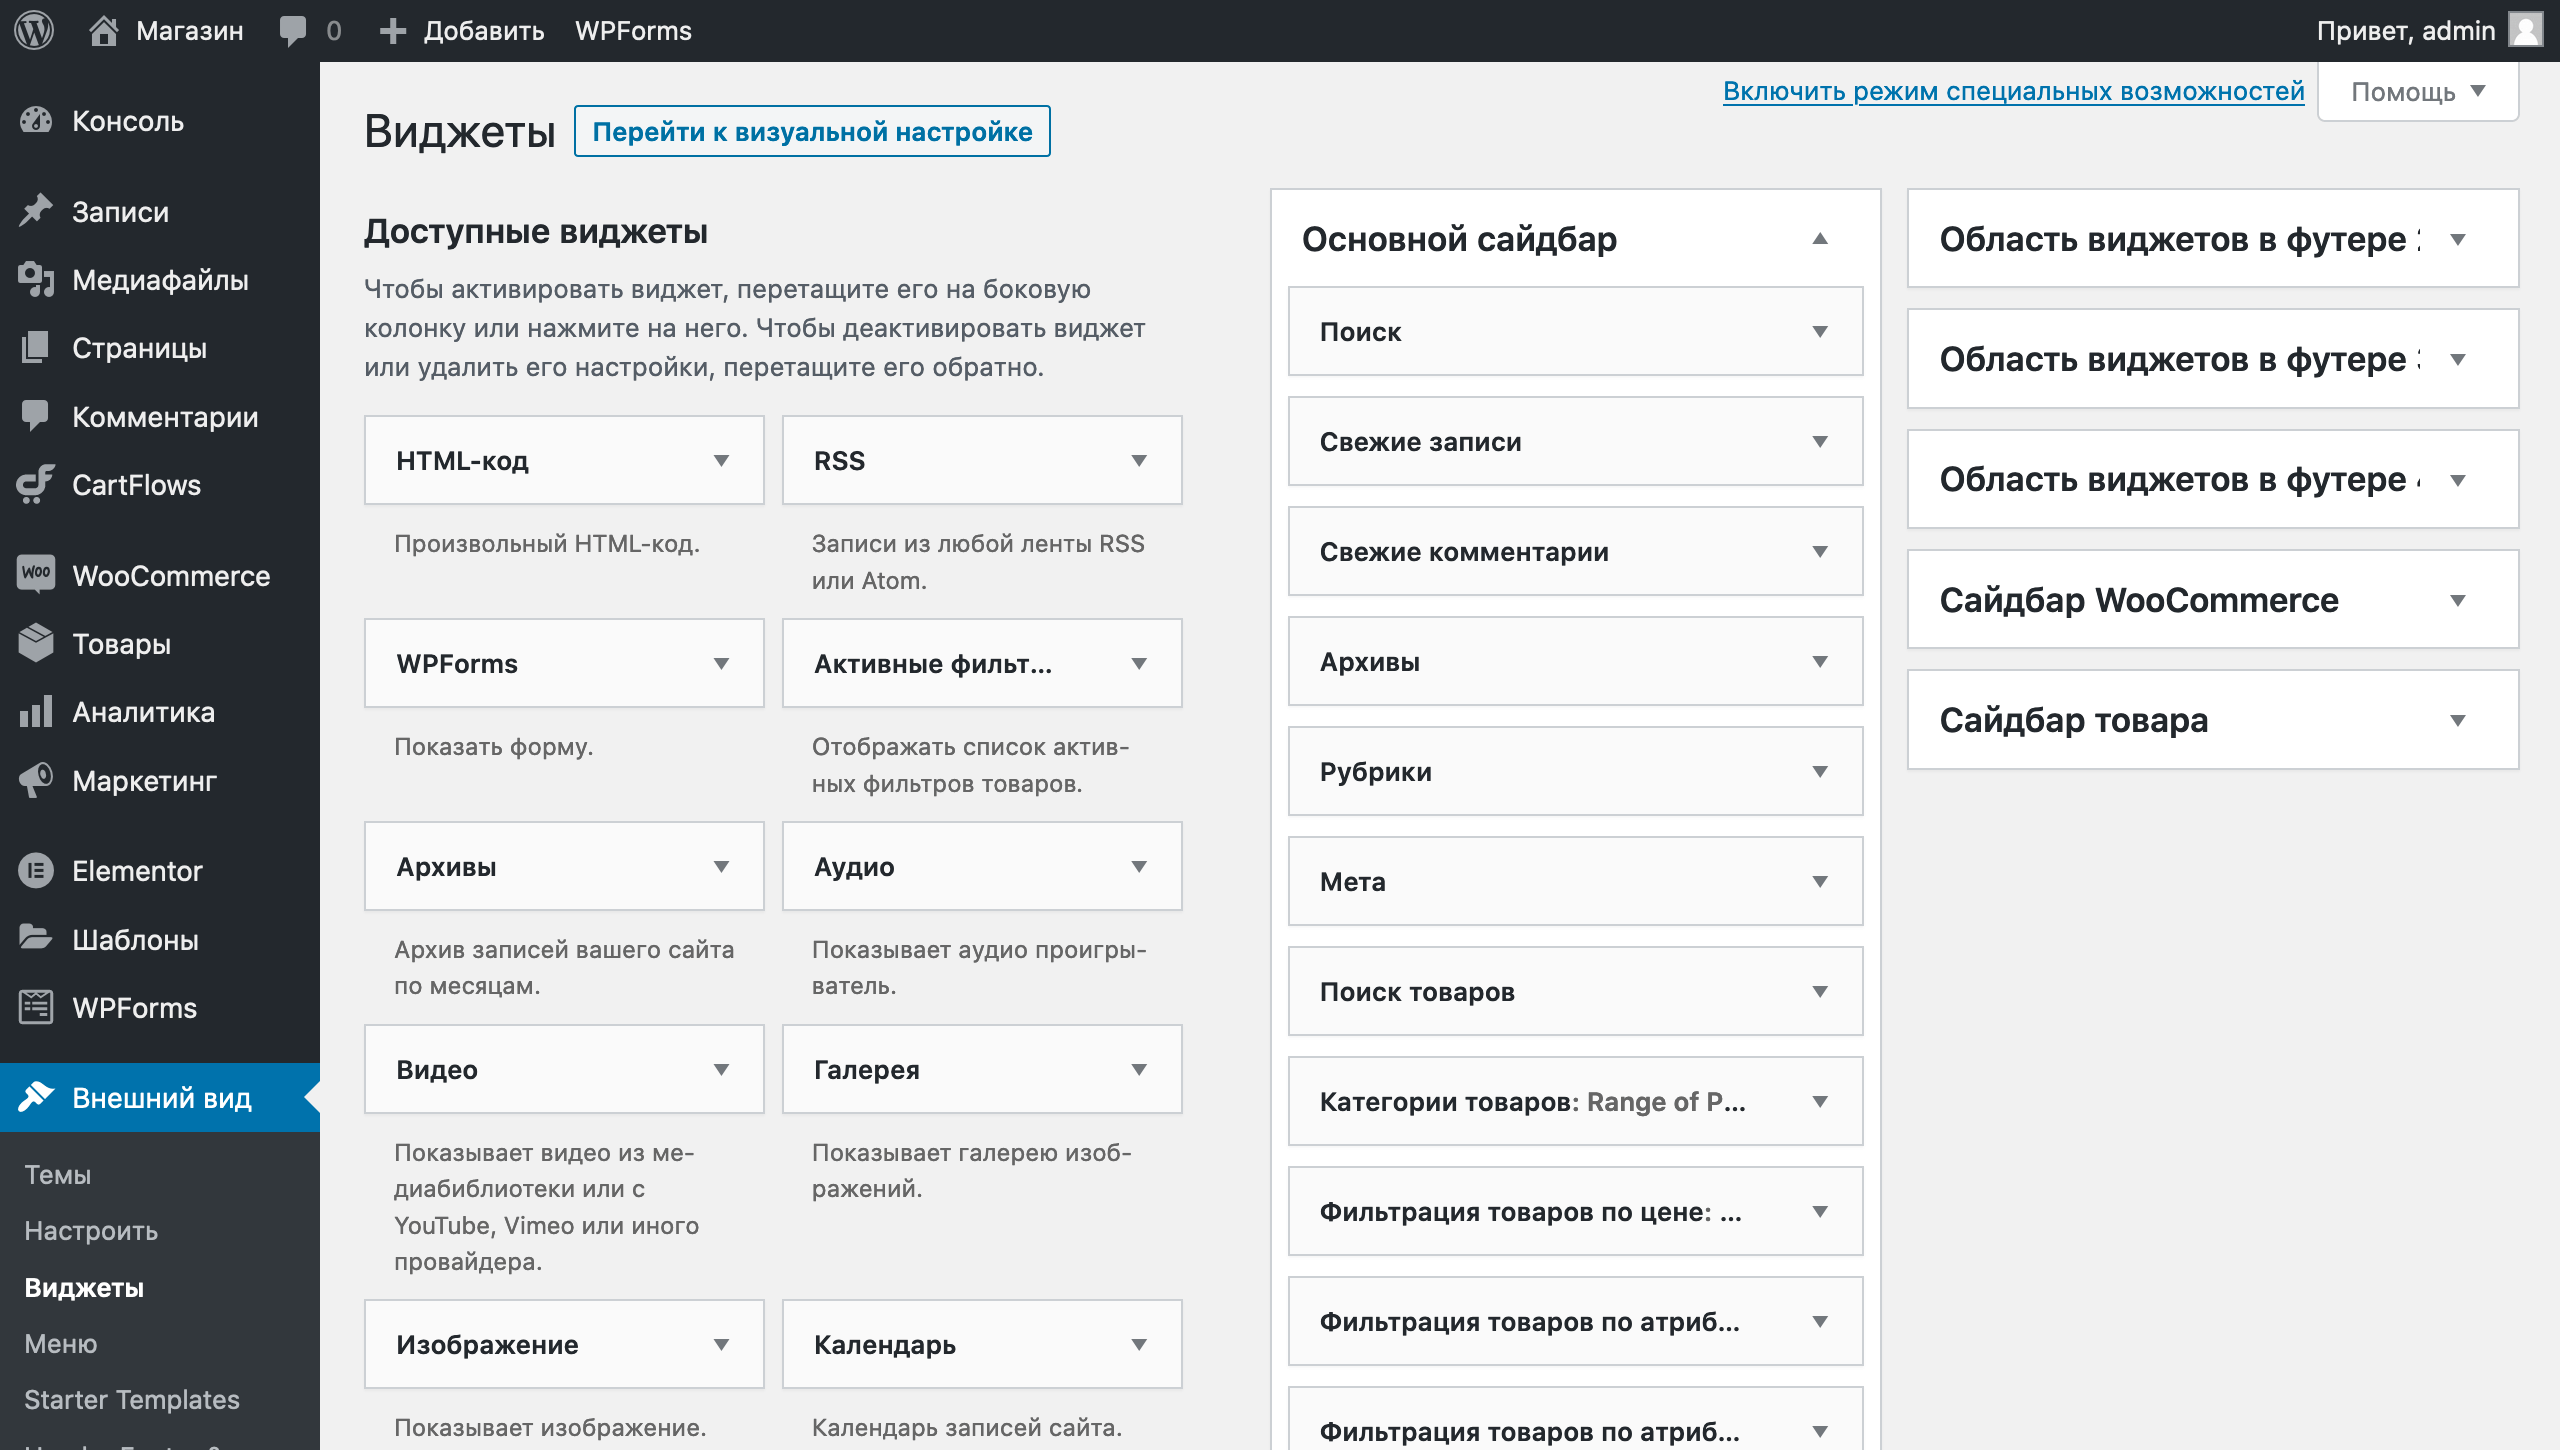The height and width of the screenshot is (1450, 2560).
Task: Click Перейти к визуальной настройке button
Action: (x=812, y=130)
